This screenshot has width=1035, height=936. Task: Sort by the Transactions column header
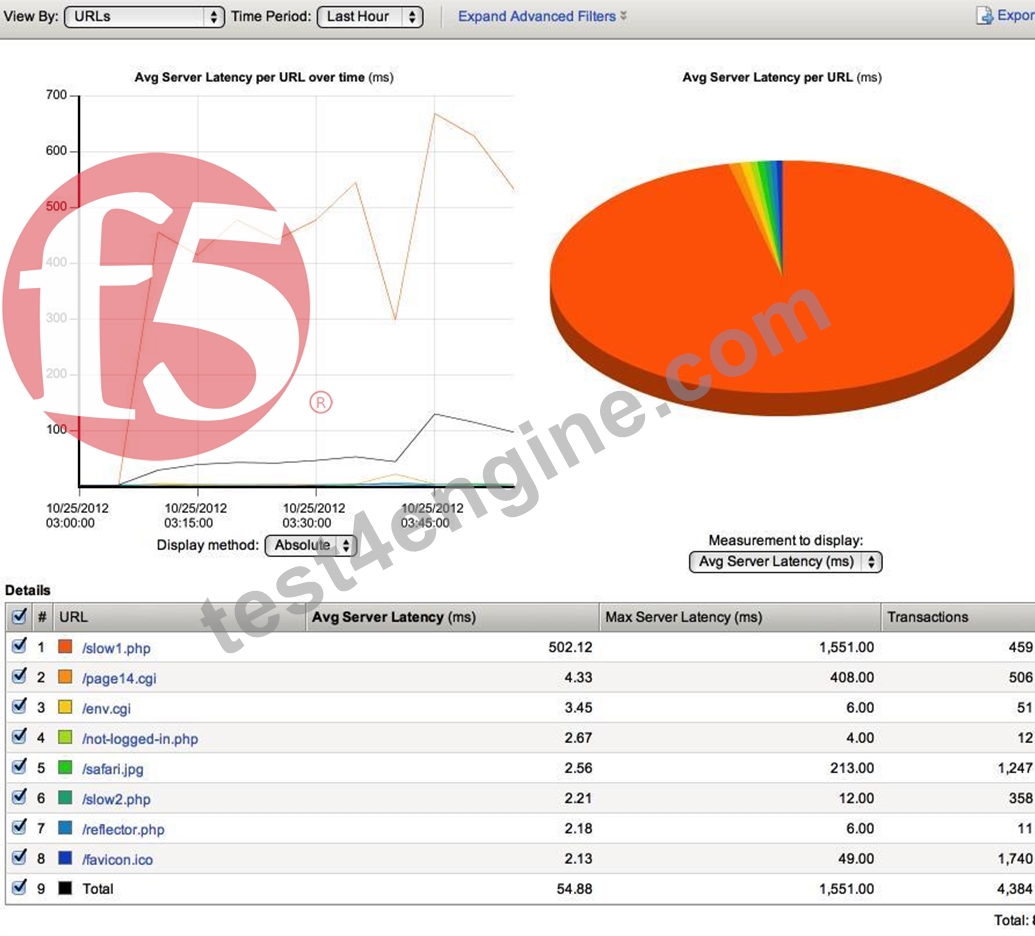pyautogui.click(x=958, y=617)
